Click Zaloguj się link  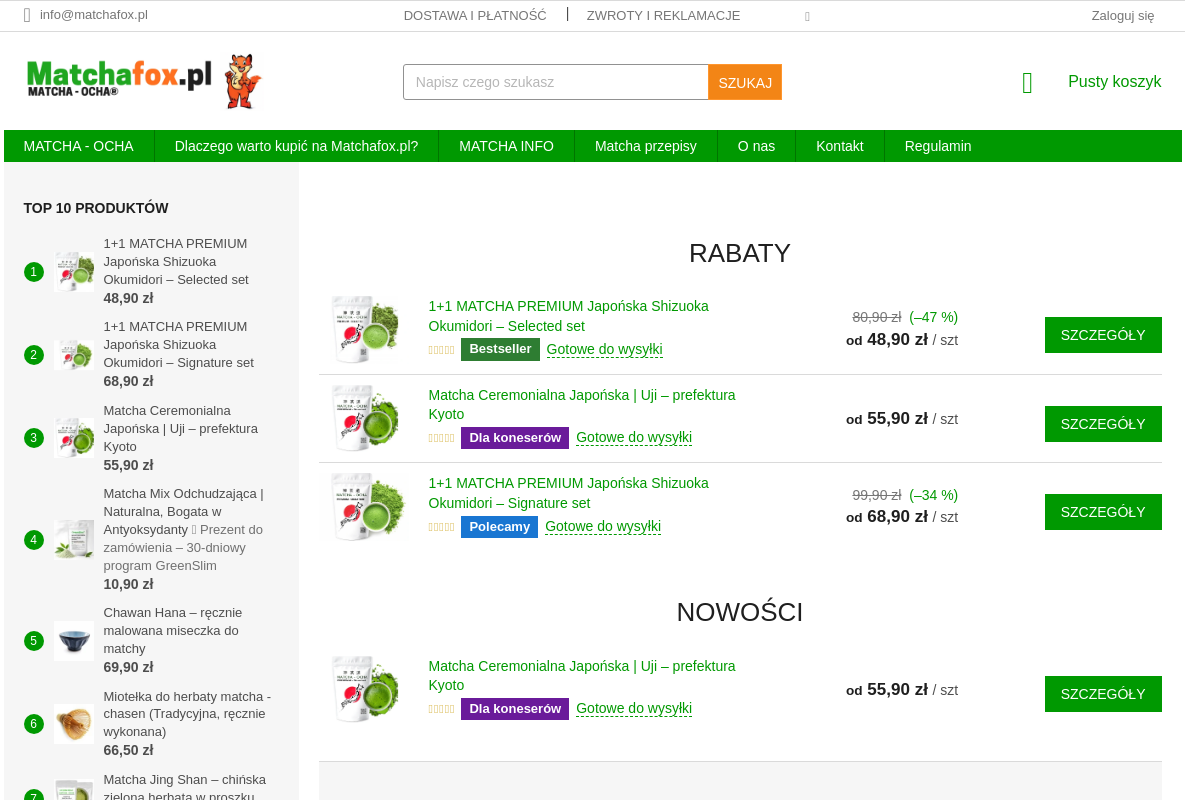pos(1123,15)
